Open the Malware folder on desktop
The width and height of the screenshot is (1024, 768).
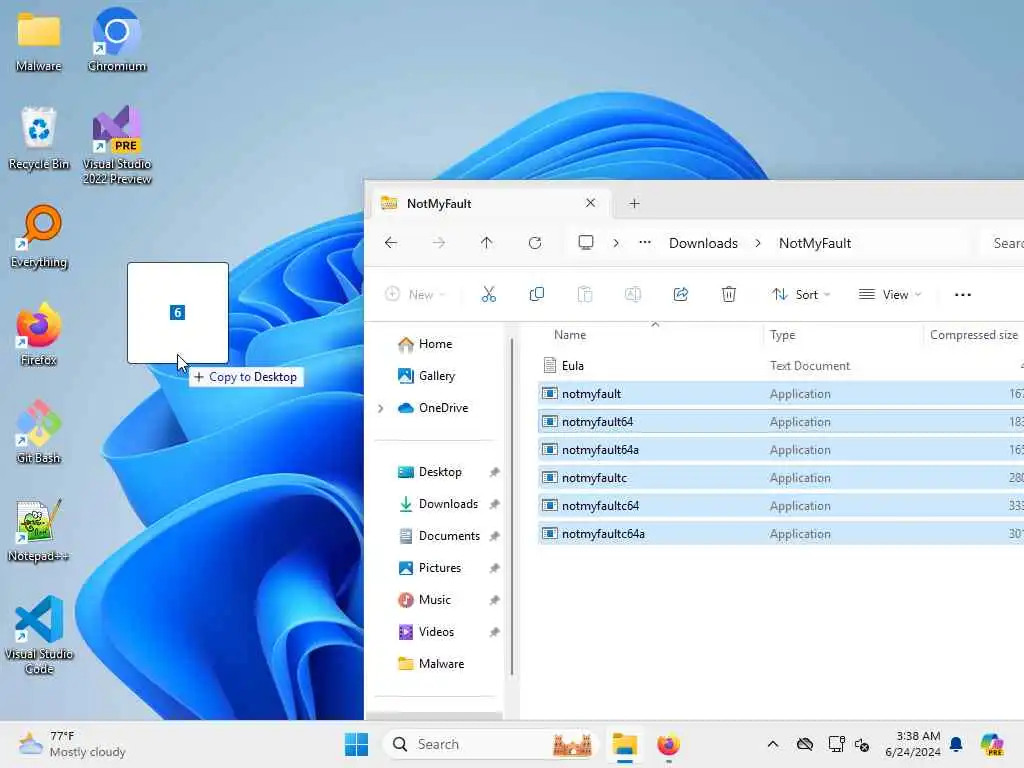(x=39, y=40)
